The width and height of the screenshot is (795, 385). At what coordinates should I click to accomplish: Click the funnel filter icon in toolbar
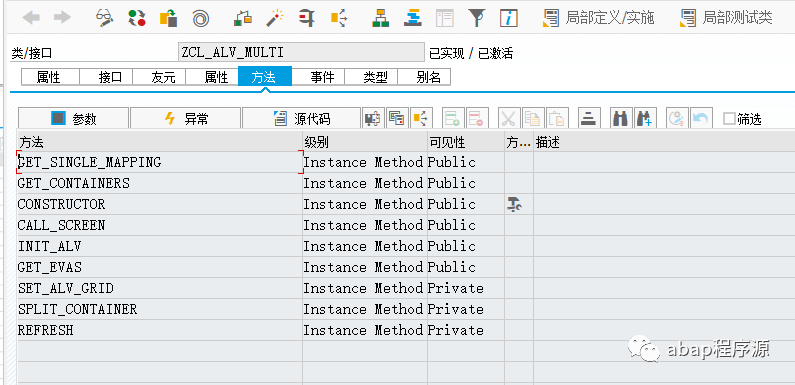click(476, 18)
